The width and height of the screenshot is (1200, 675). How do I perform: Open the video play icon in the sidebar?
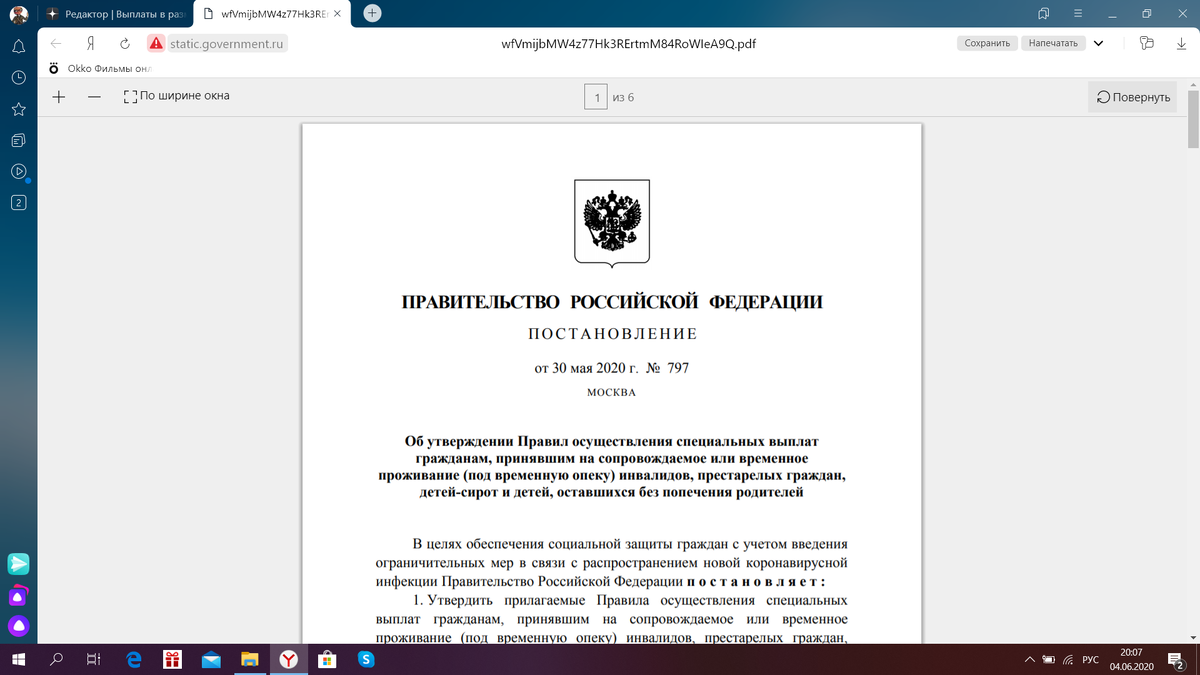pyautogui.click(x=18, y=171)
